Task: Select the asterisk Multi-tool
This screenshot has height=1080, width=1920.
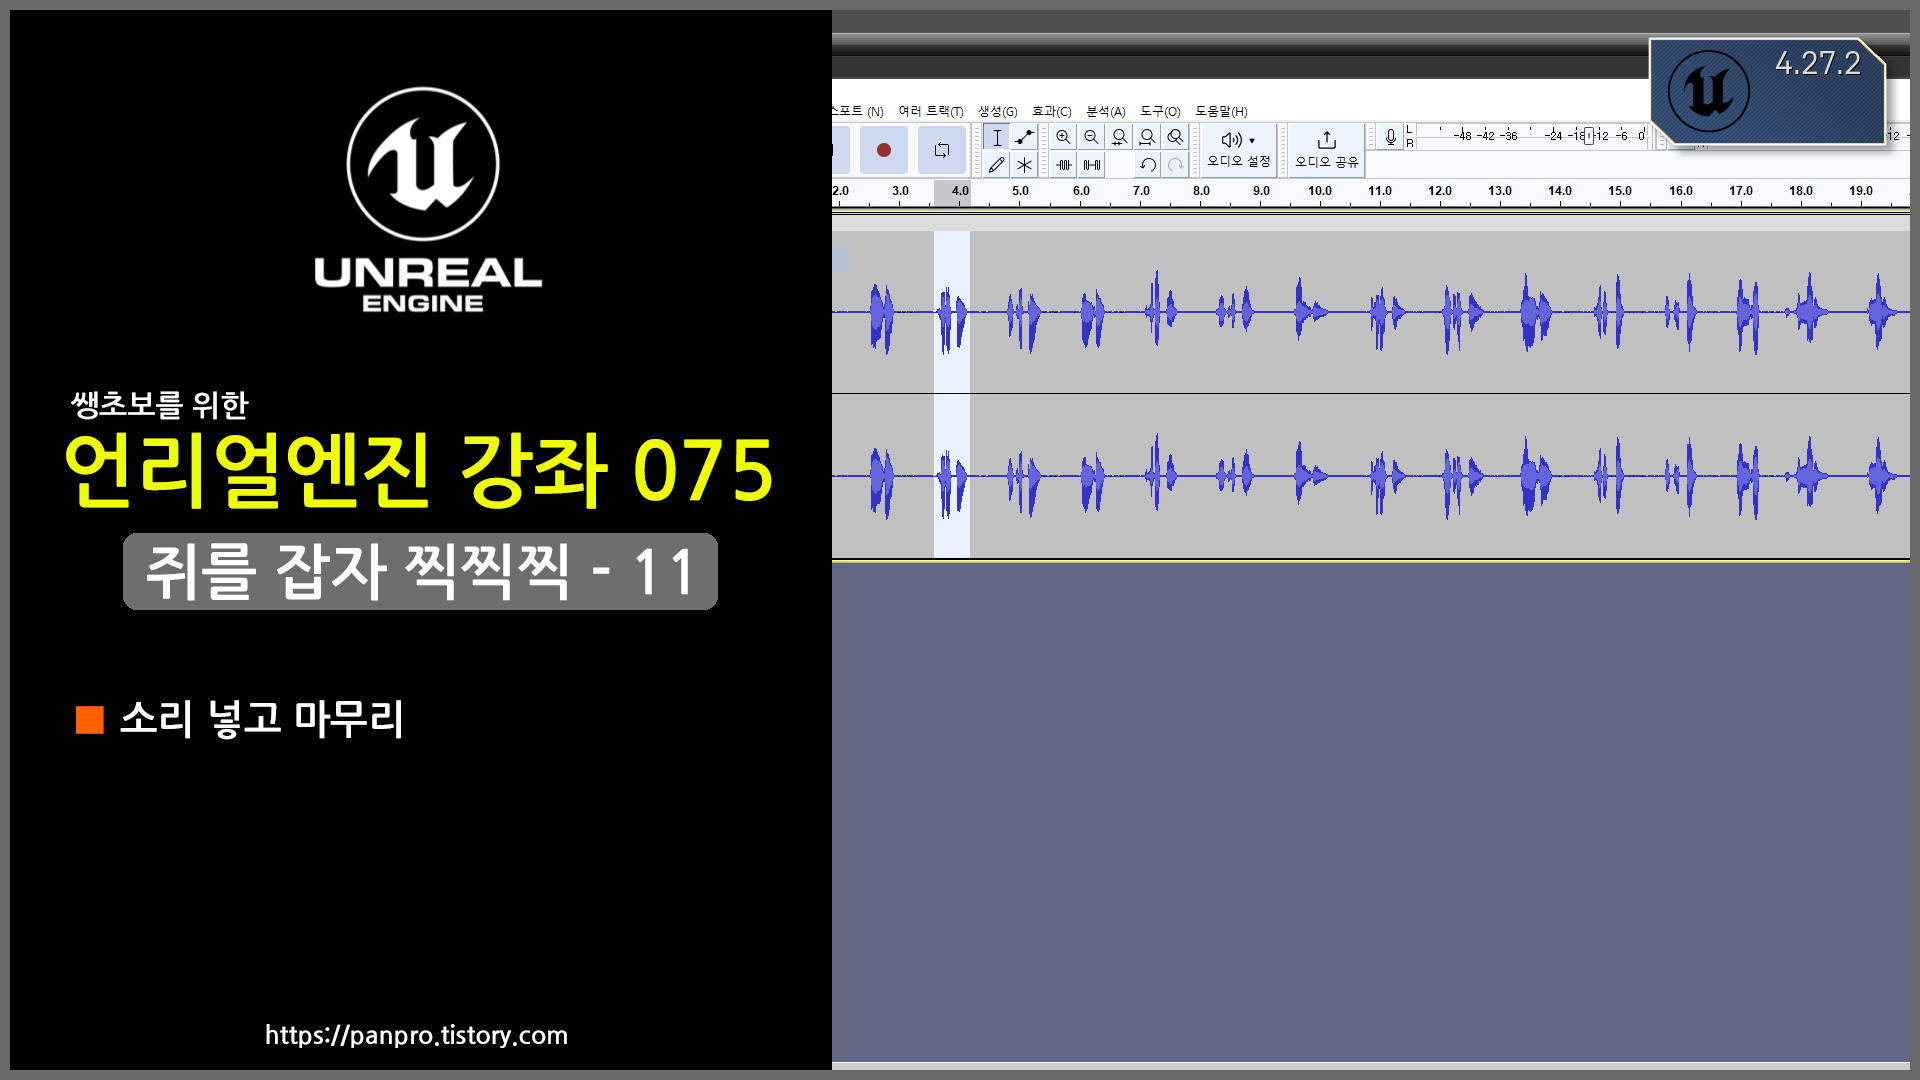Action: pos(1024,165)
